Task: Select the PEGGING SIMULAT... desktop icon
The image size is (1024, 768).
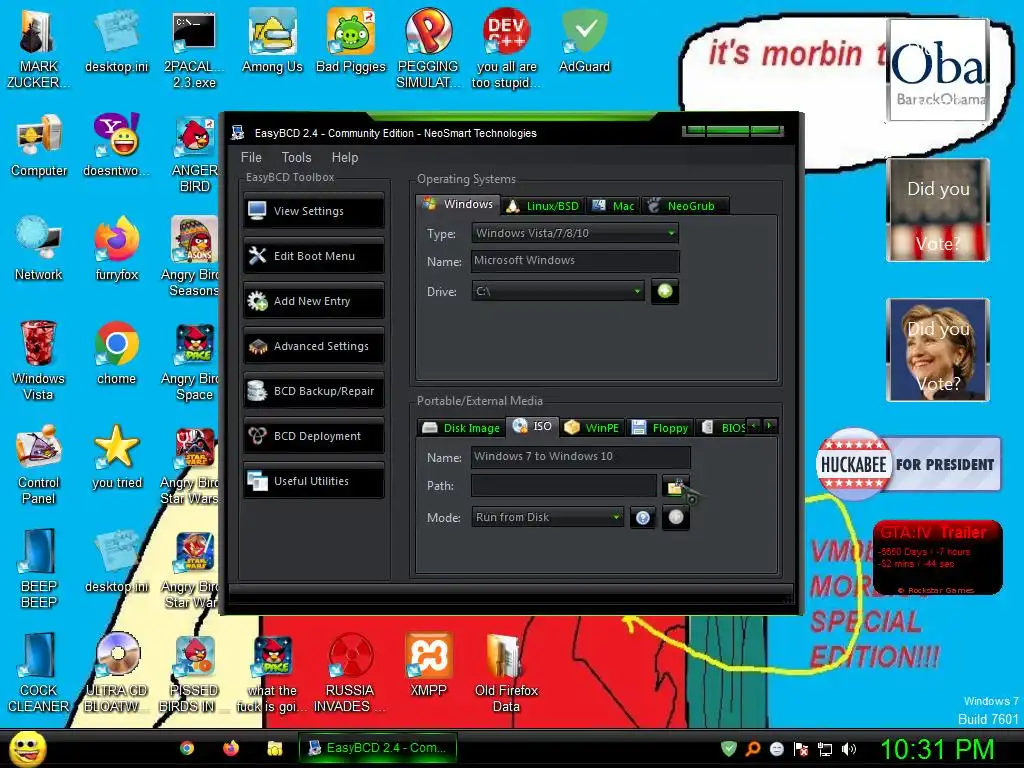Action: (428, 48)
